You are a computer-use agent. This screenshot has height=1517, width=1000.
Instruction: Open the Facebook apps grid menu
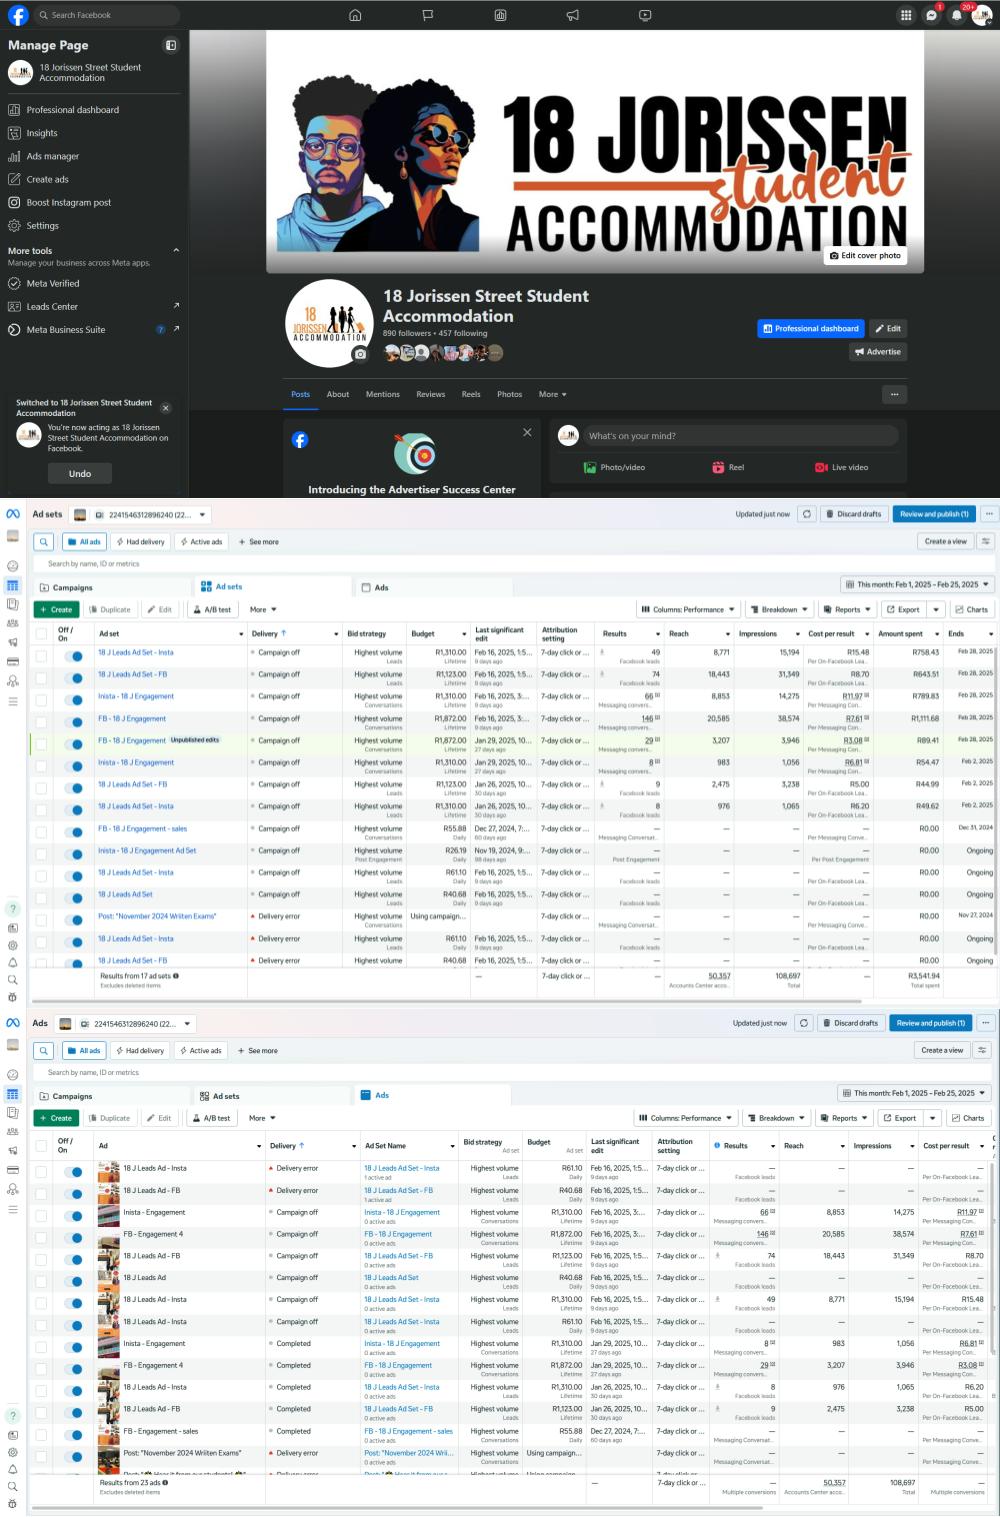(x=905, y=15)
